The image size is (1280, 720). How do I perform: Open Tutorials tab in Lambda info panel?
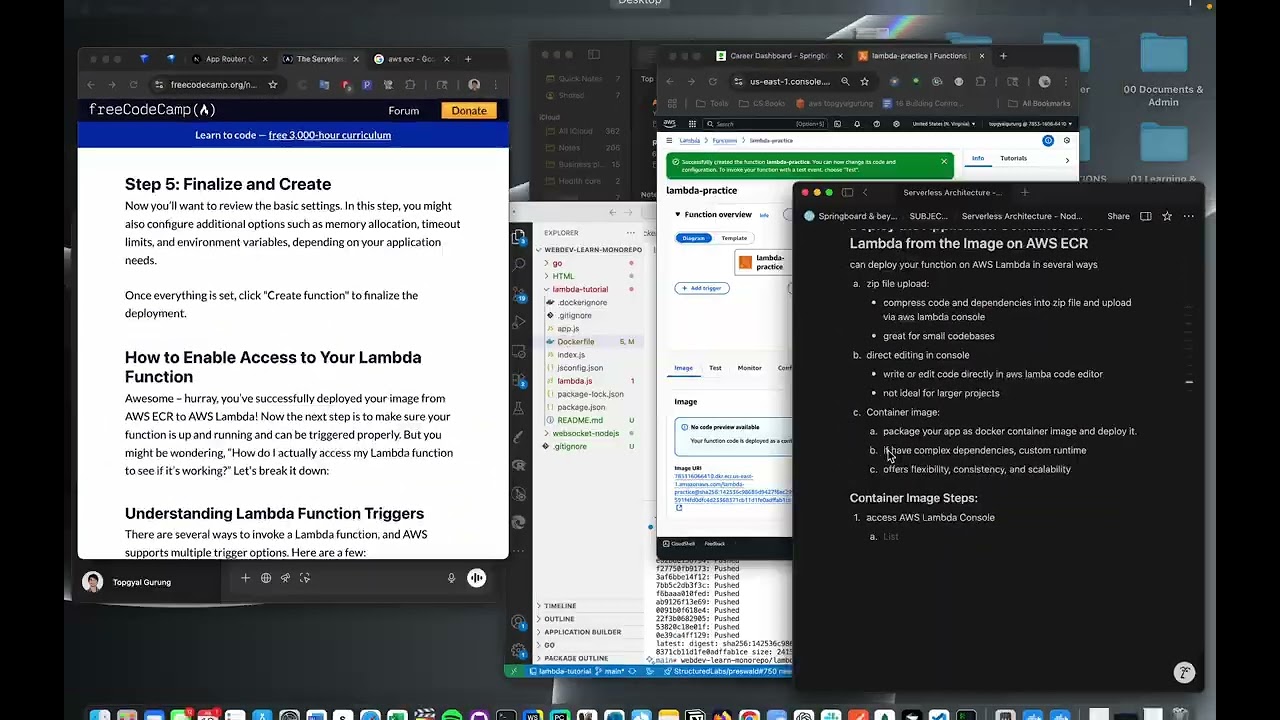tap(1013, 158)
